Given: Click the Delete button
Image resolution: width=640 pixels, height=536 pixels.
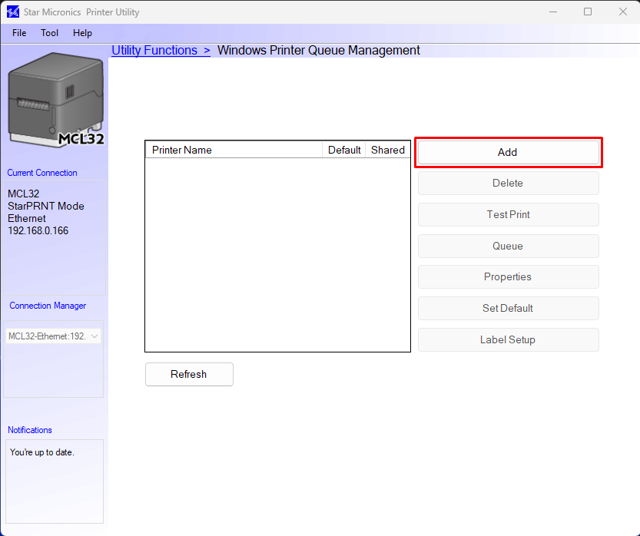Looking at the screenshot, I should 508,183.
